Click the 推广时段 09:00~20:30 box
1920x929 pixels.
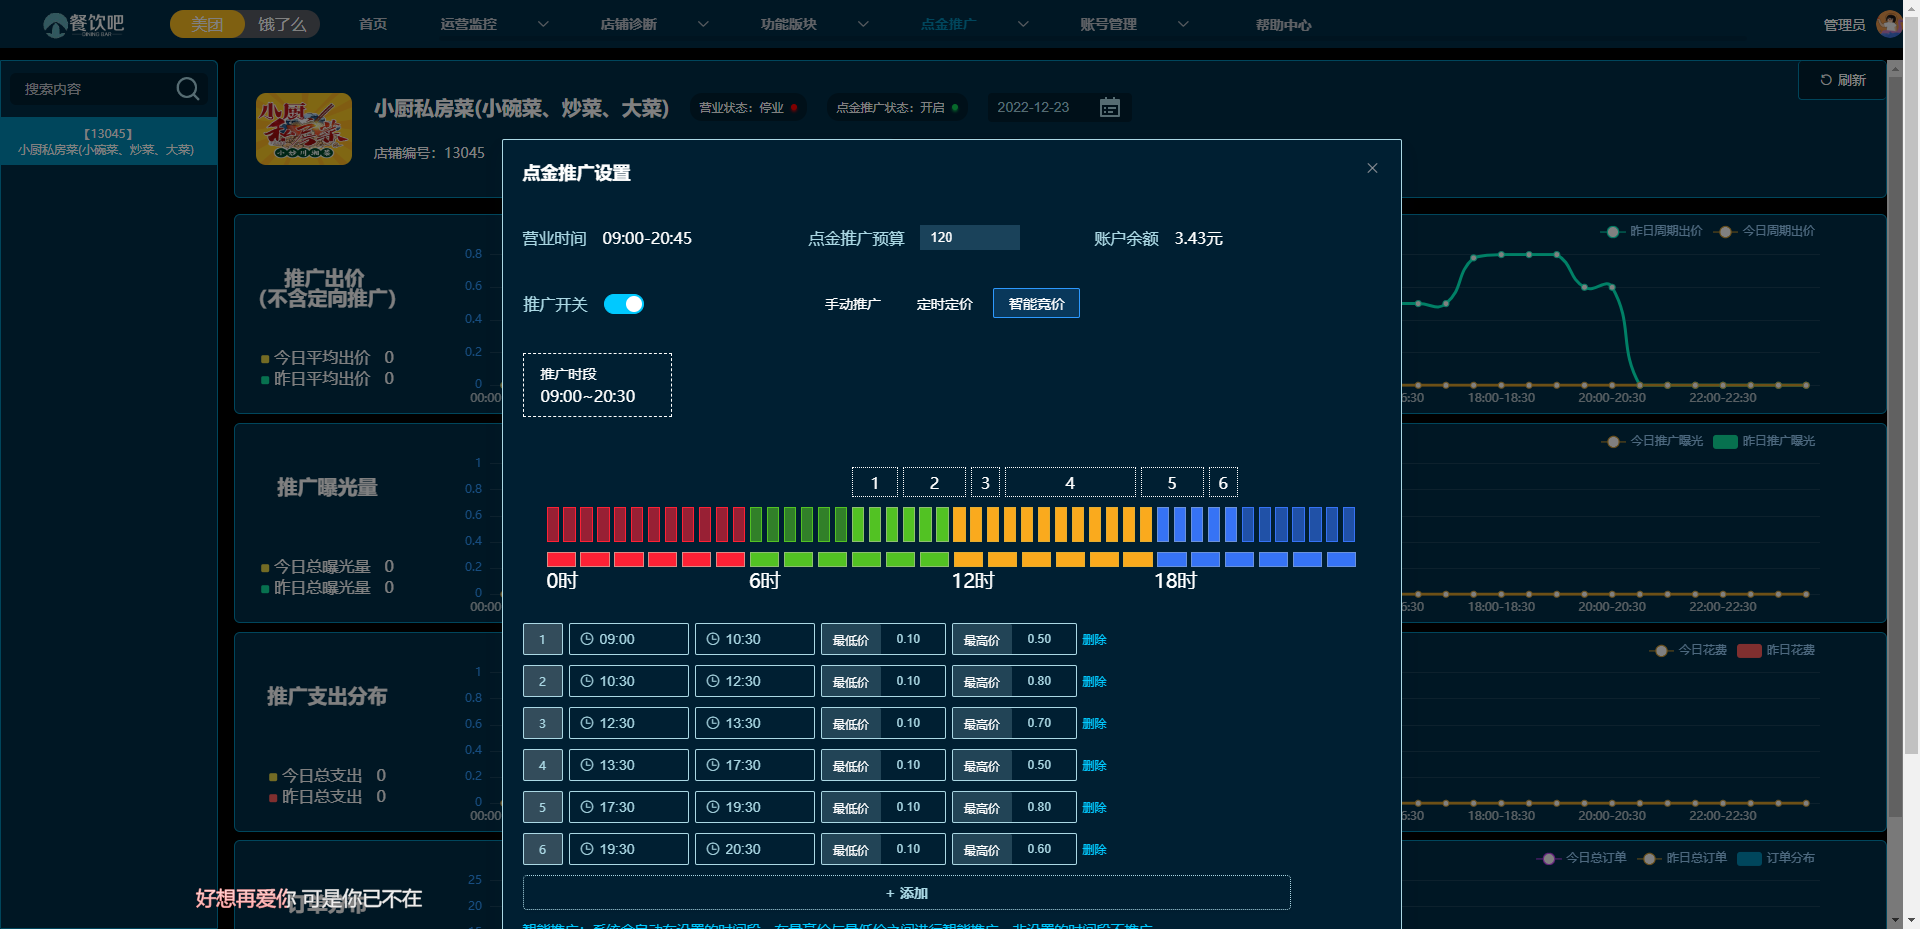click(x=597, y=385)
